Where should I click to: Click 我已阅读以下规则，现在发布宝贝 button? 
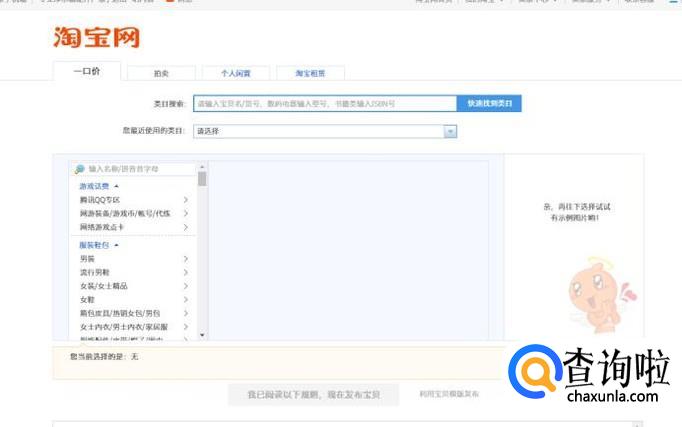coord(314,394)
